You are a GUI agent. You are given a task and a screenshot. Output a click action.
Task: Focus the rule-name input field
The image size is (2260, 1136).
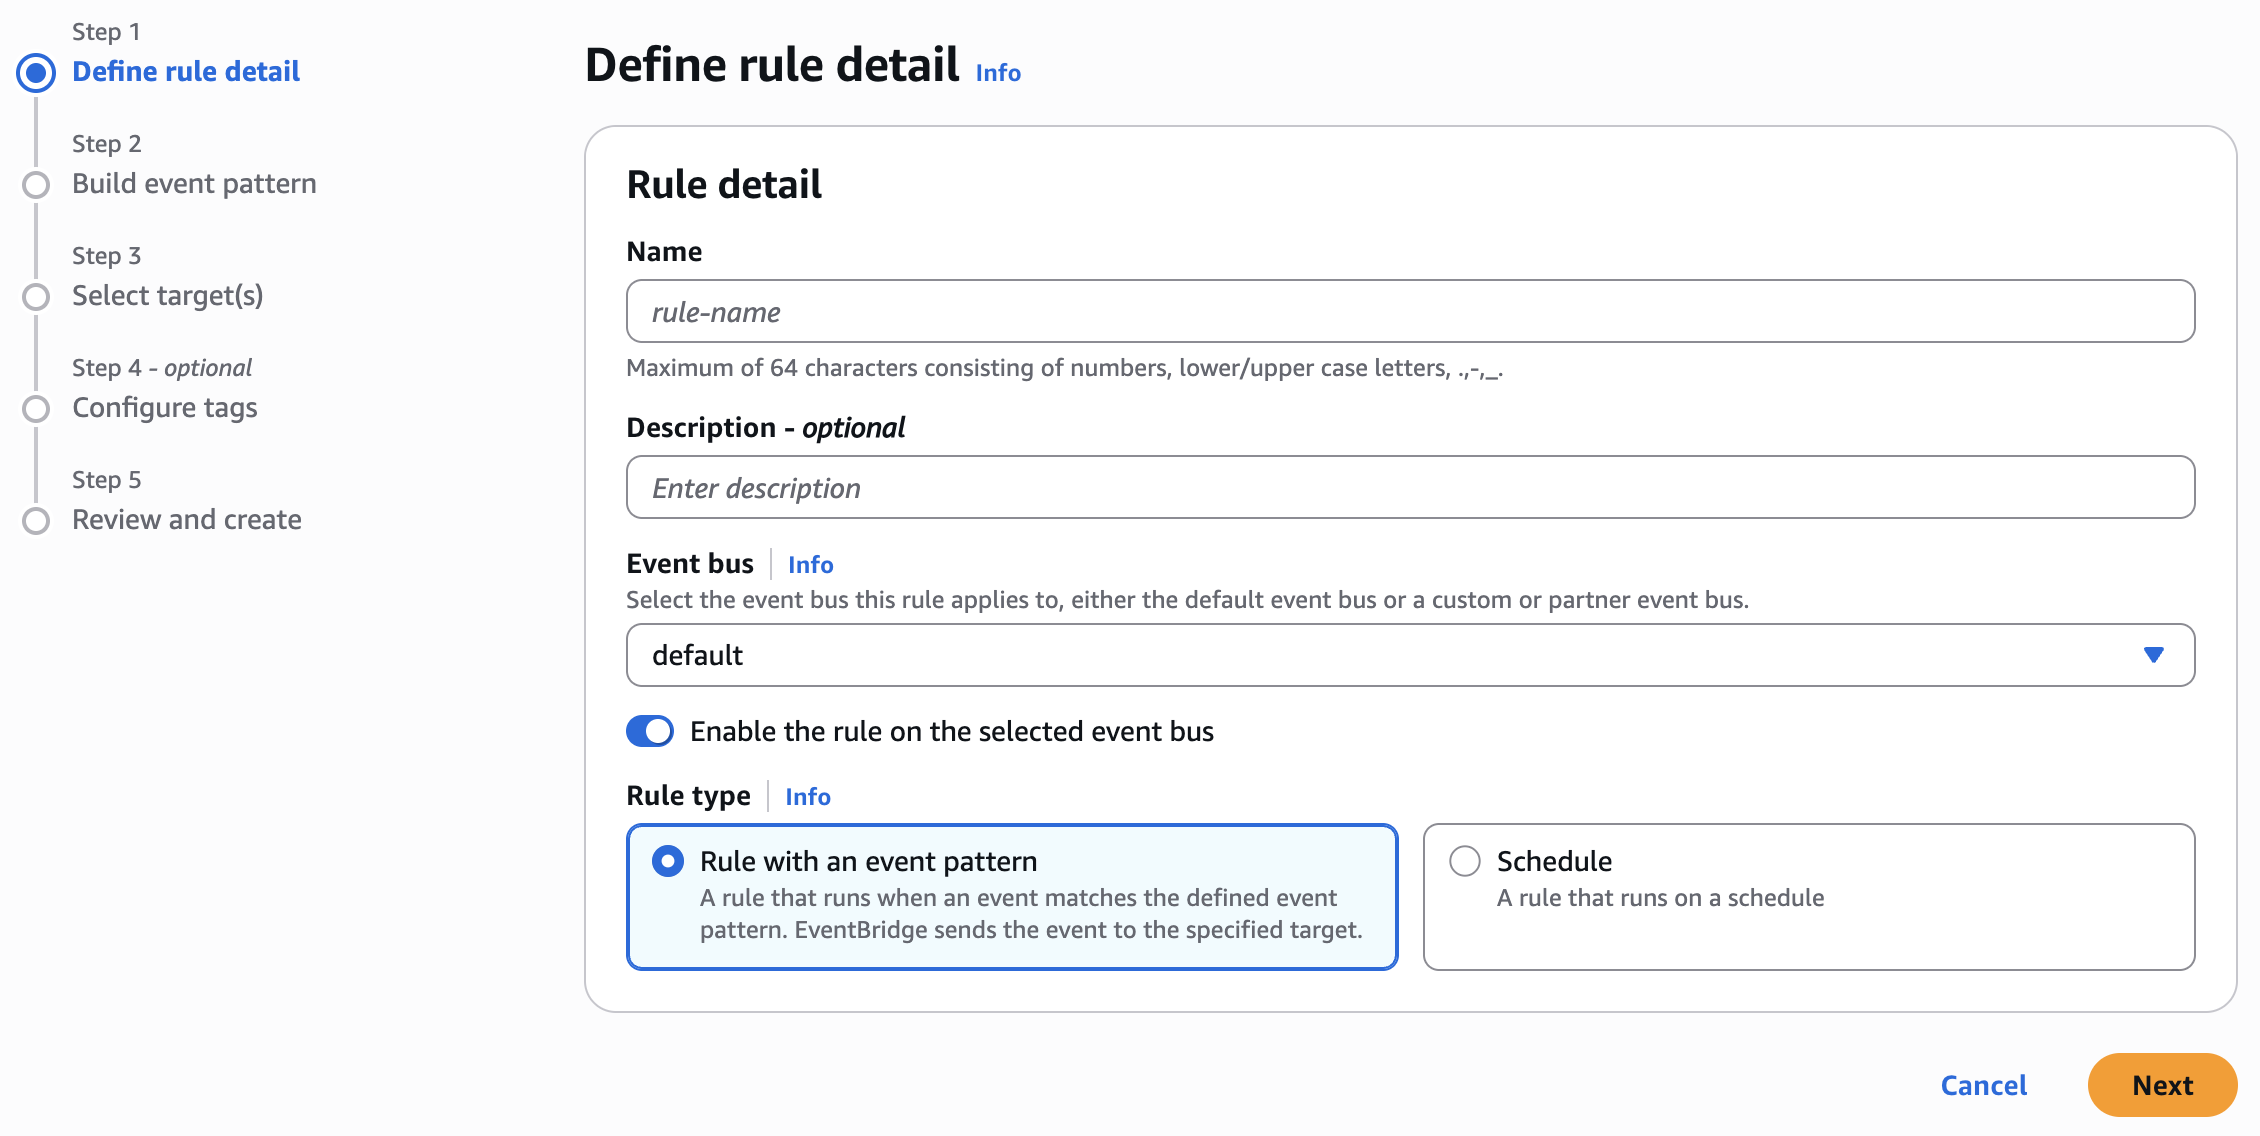tap(1410, 311)
